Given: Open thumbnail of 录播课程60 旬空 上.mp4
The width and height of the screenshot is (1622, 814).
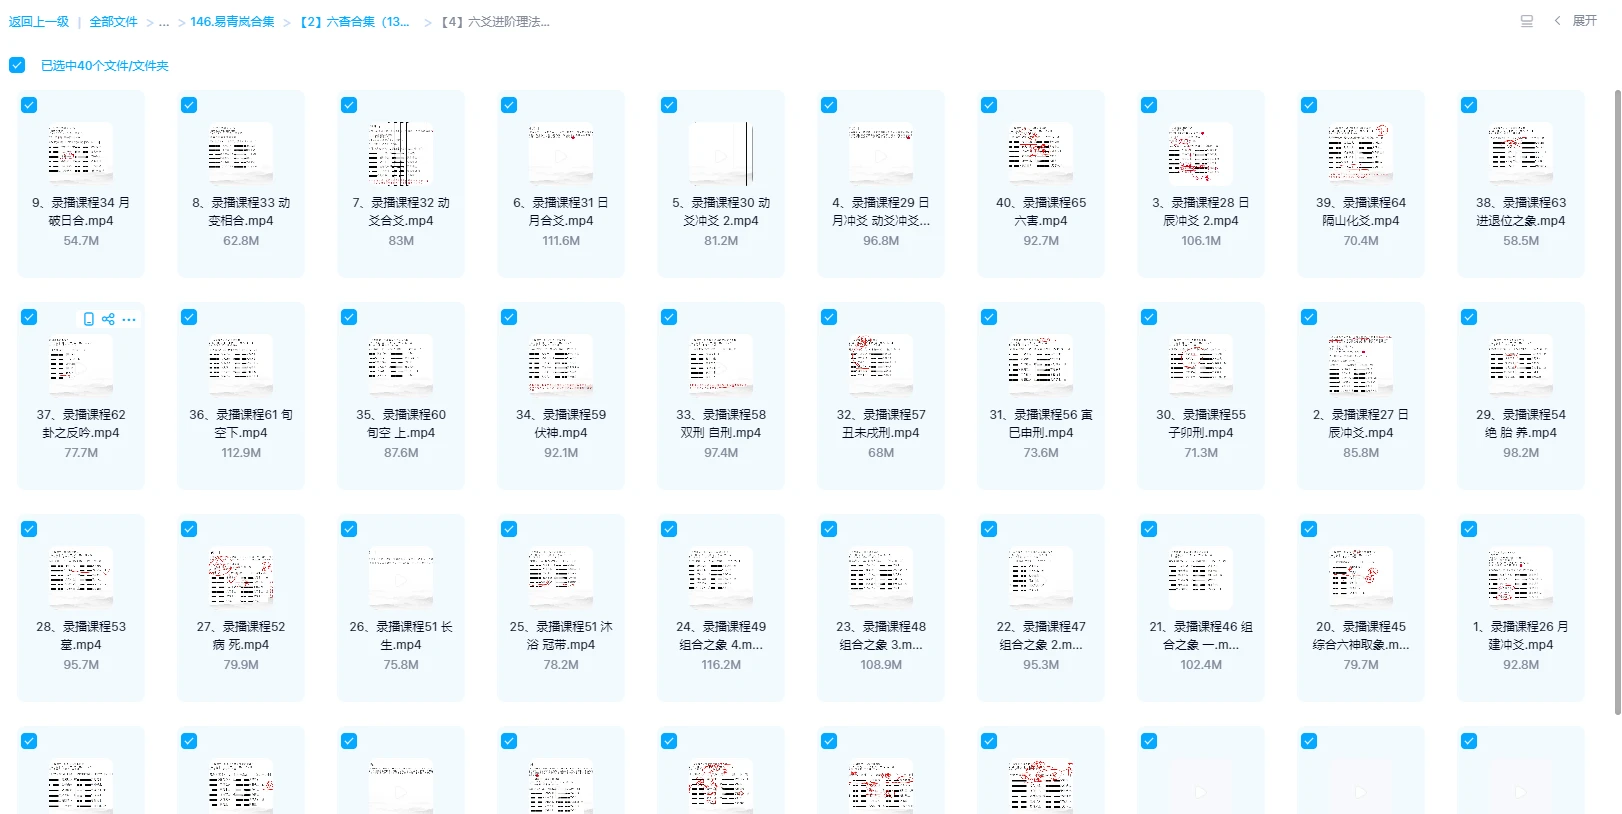Looking at the screenshot, I should tap(401, 365).
